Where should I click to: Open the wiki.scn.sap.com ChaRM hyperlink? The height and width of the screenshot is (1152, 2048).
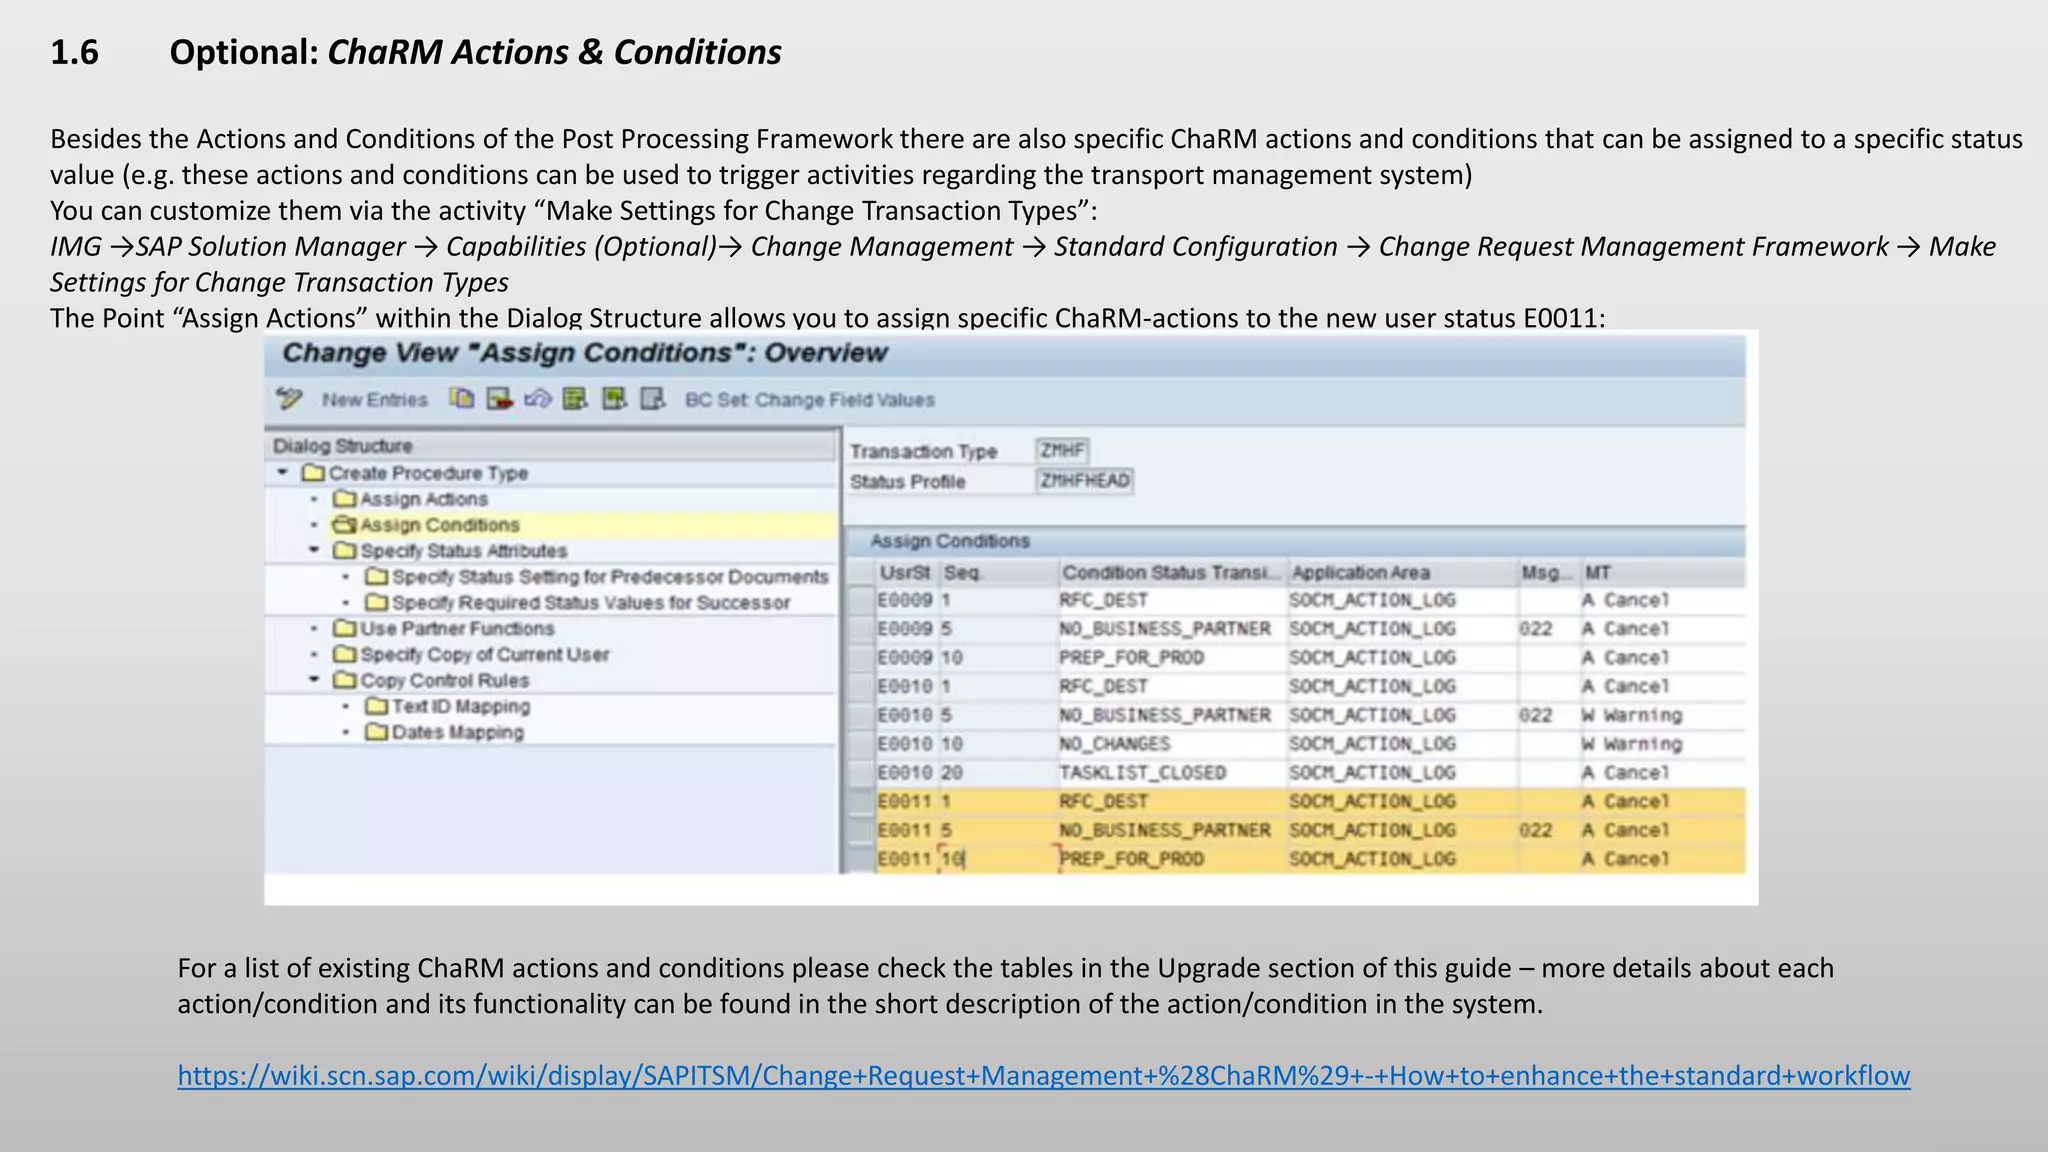click(x=1043, y=1076)
